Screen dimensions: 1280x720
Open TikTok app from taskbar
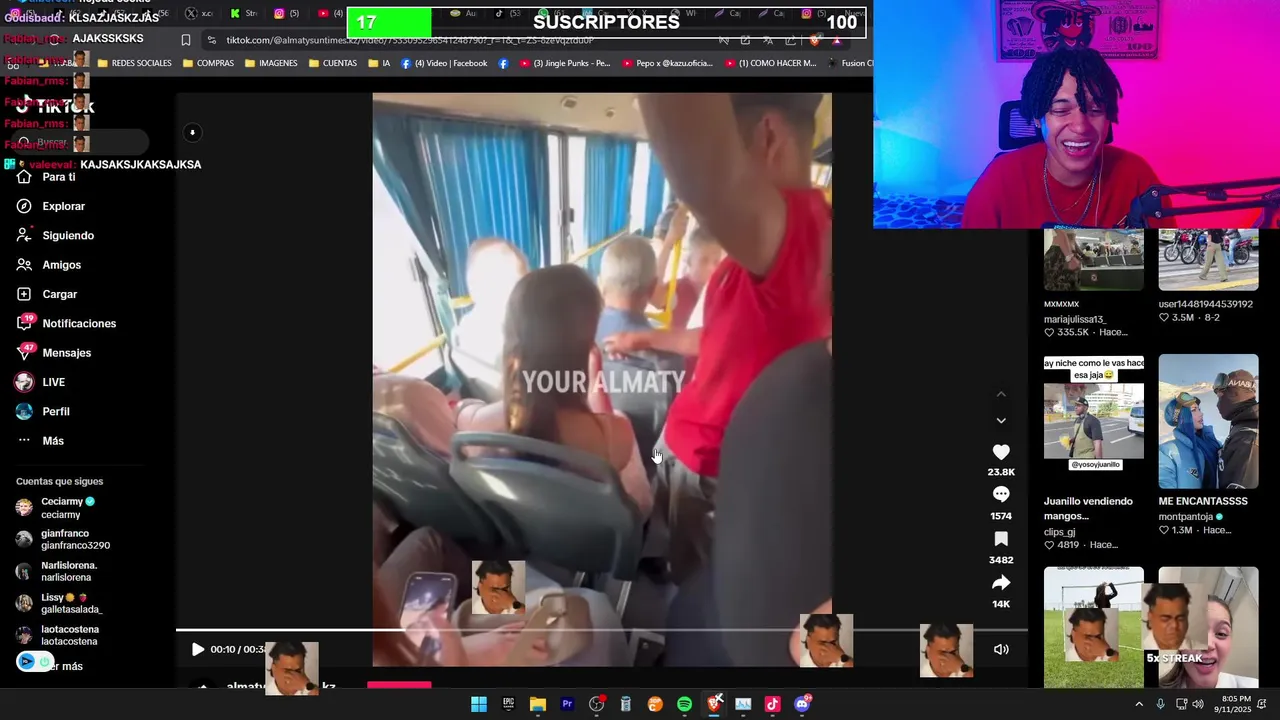point(772,704)
